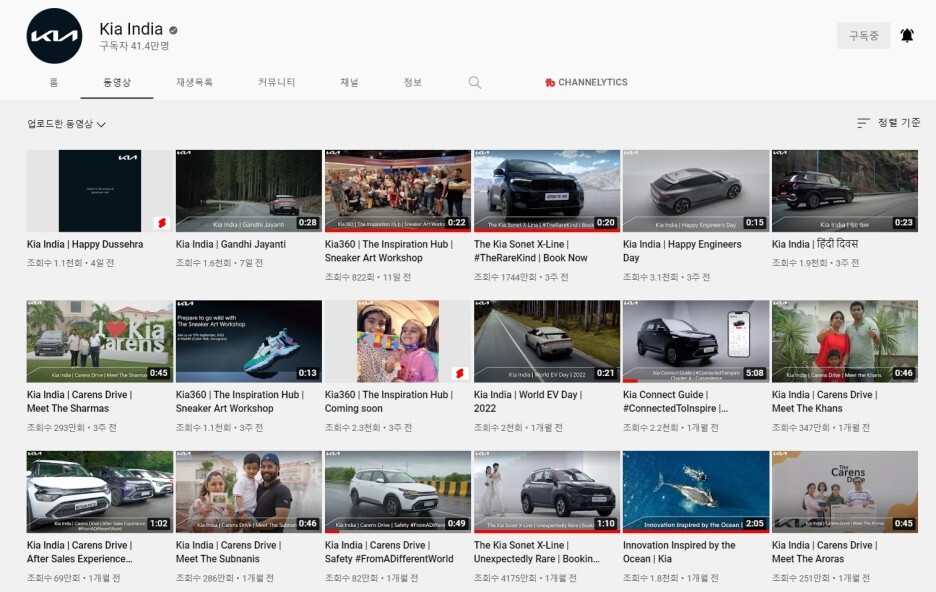
Task: Play the हिंदी दिवस 0:23 thumbnail
Action: (845, 191)
